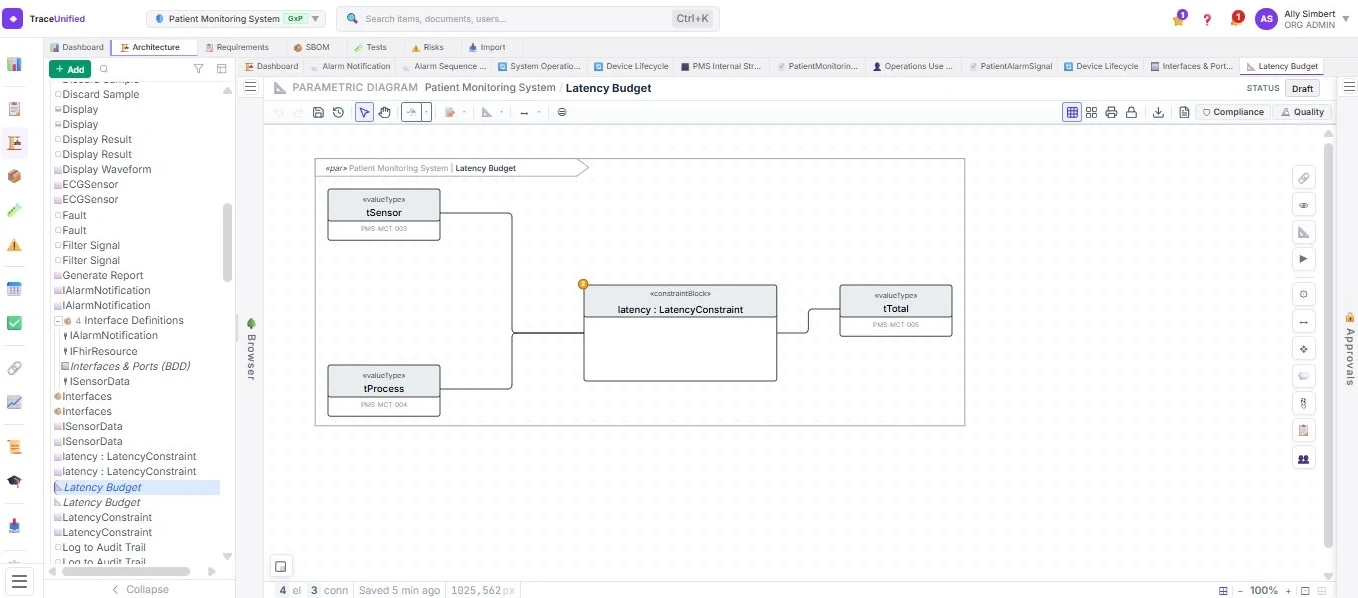Screen dimensions: 1358x598
Task: Click the download export icon
Action: [1158, 112]
